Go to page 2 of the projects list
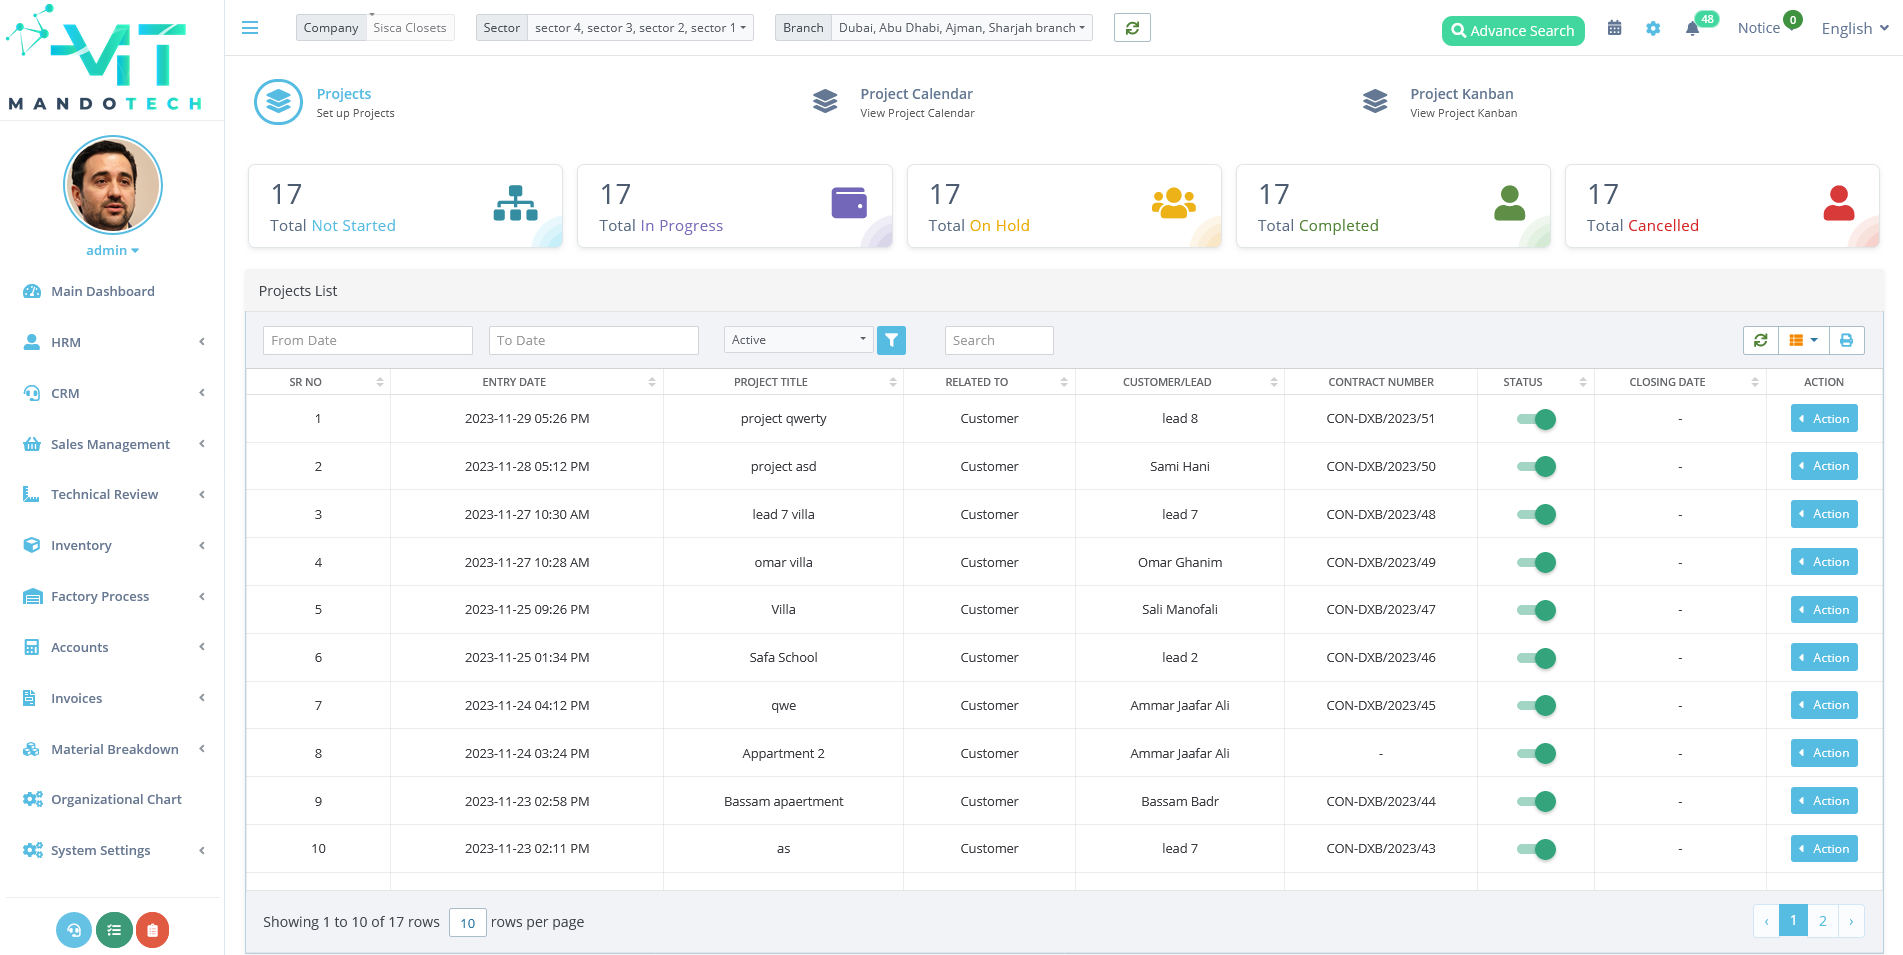 point(1822,920)
